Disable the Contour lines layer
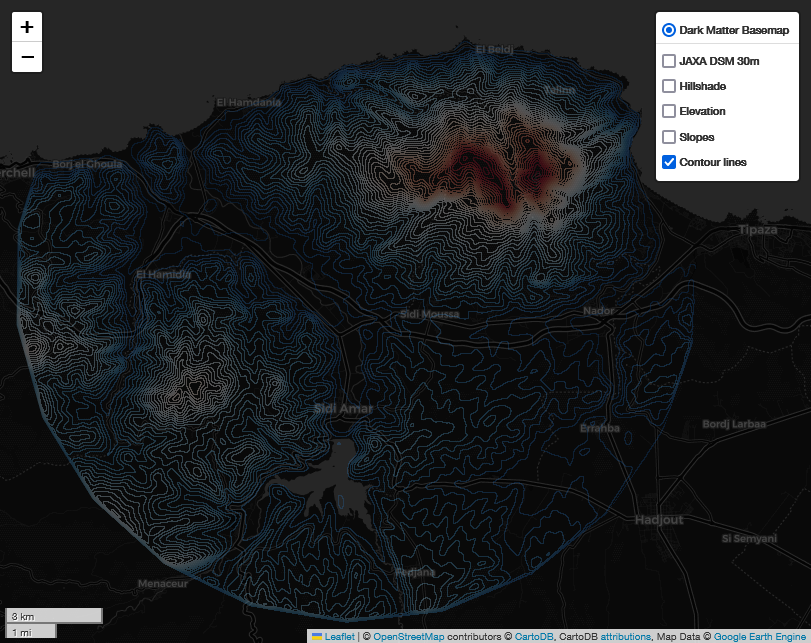Screen dimensions: 811x643 (x=668, y=162)
